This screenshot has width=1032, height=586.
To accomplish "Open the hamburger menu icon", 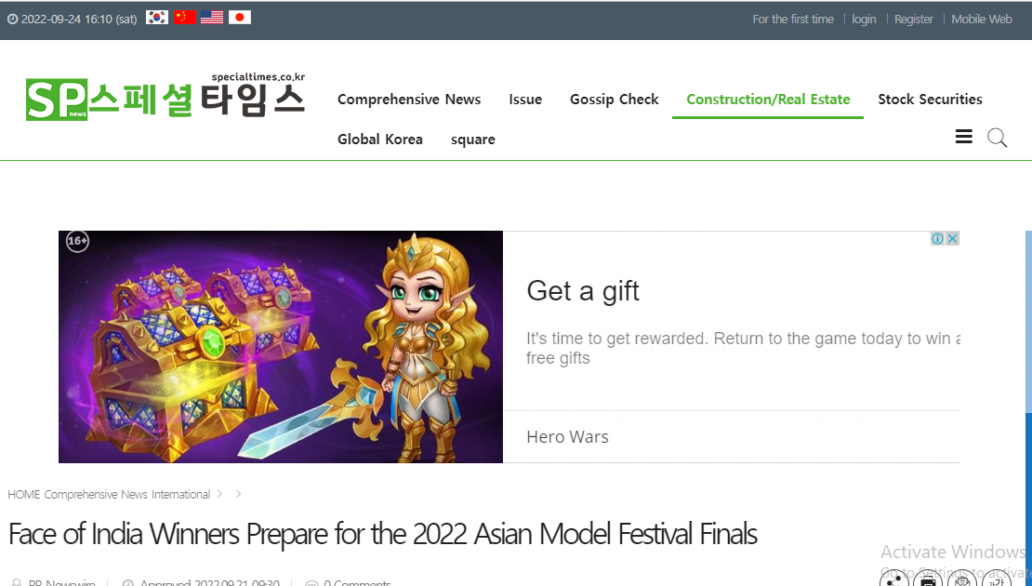I will click(964, 137).
